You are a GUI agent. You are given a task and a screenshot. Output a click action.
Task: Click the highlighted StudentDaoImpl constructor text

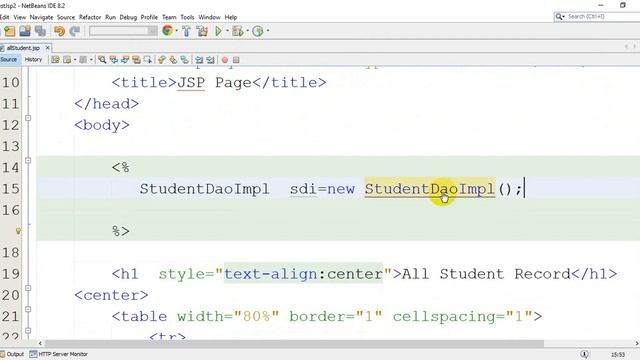430,189
